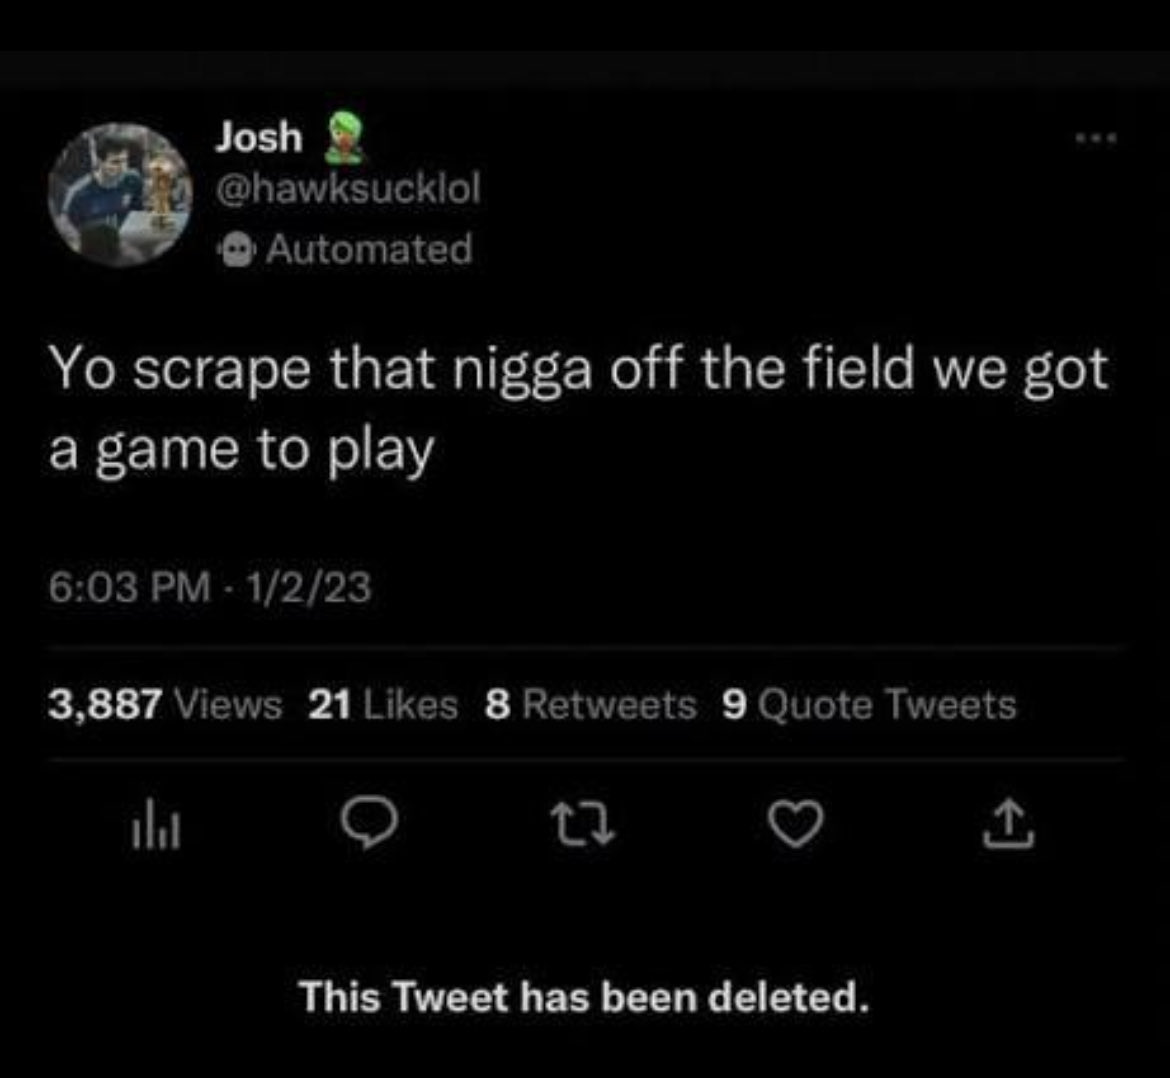This screenshot has height=1078, width=1170.
Task: Open the share upload arrow icon
Action: point(1008,824)
